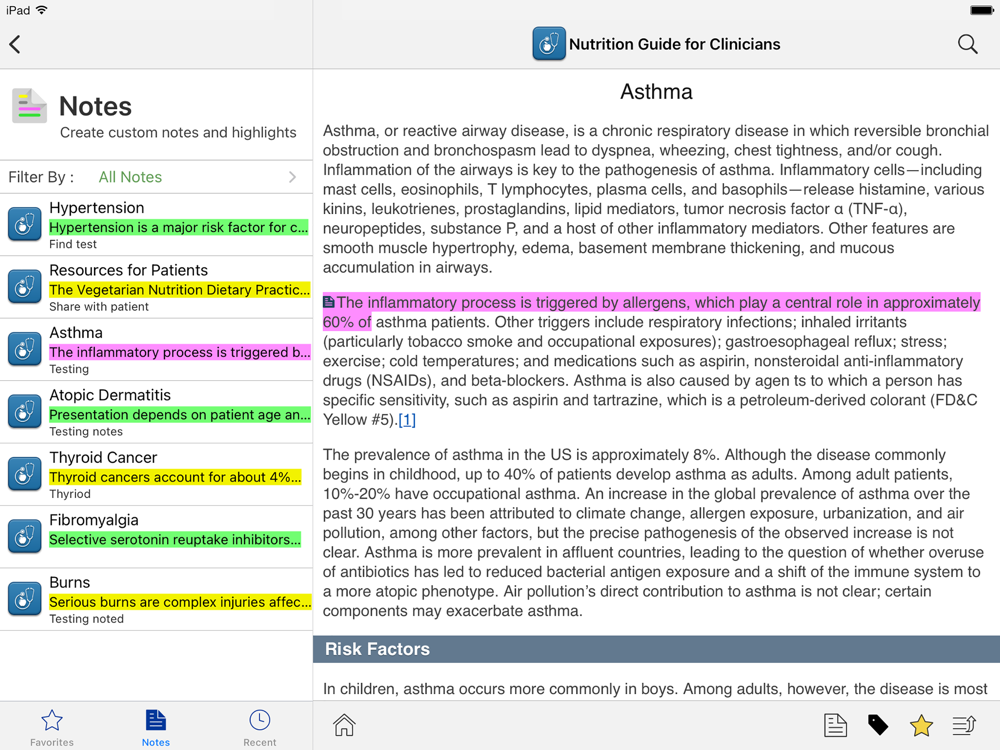
Task: Switch to the Favorites tab
Action: tap(52, 728)
